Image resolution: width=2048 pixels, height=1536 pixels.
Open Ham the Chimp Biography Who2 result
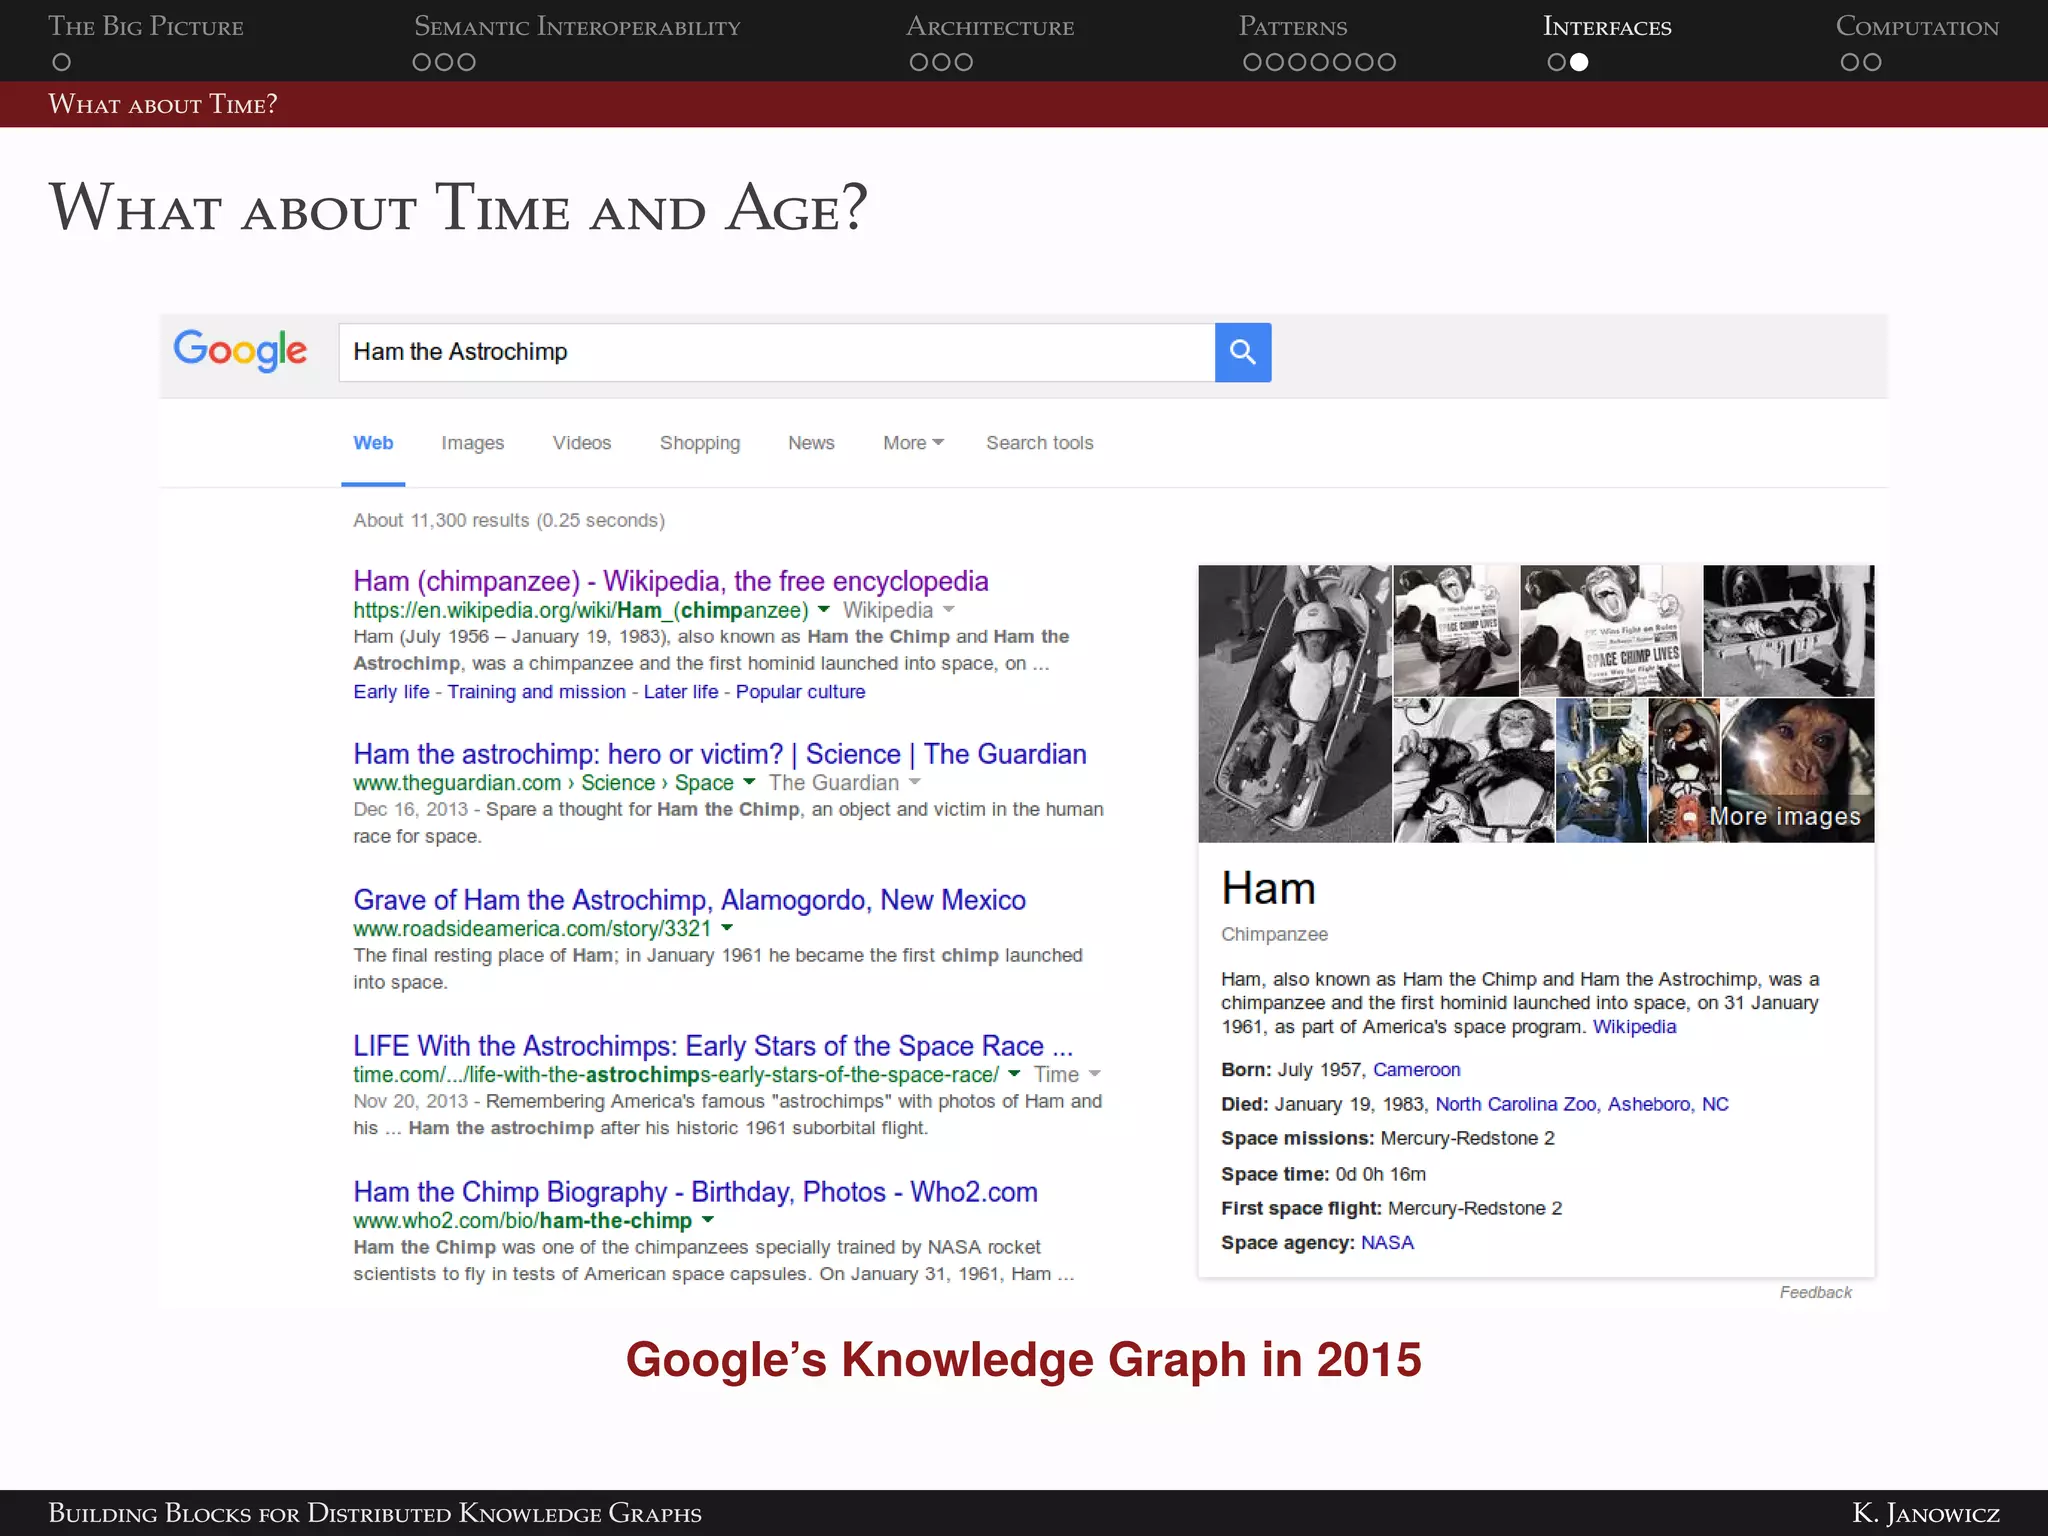[x=695, y=1192]
